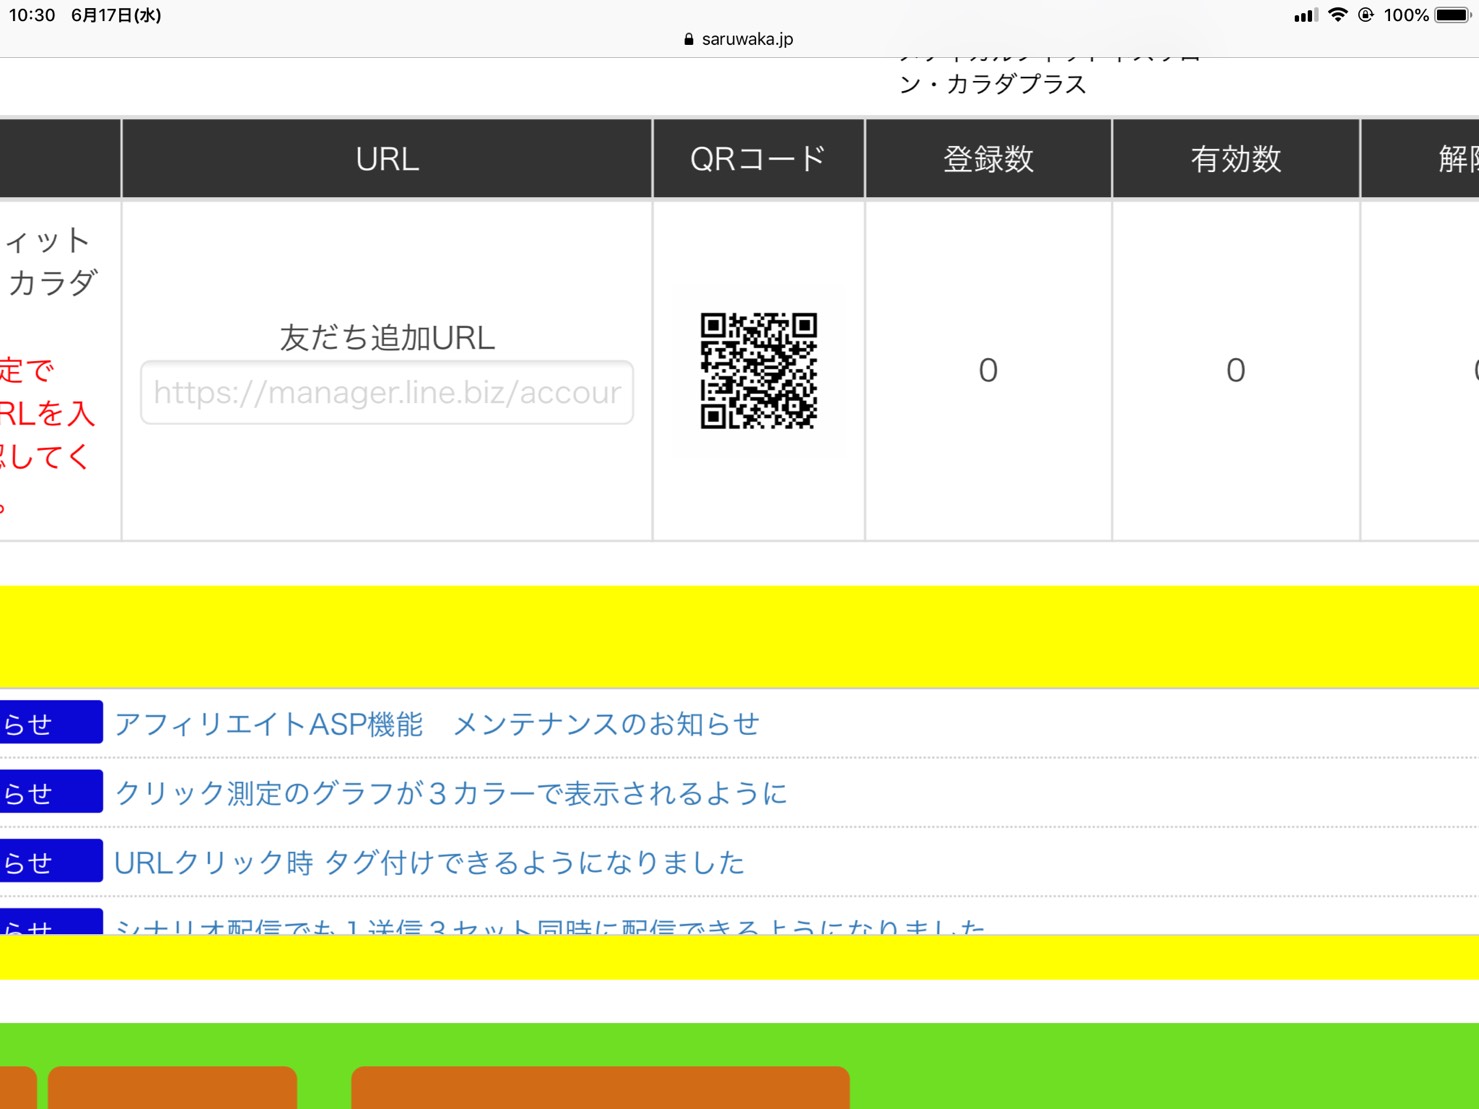Open the クリック測定のグラフ 3-color notice link
Viewport: 1479px width, 1109px height.
click(451, 793)
